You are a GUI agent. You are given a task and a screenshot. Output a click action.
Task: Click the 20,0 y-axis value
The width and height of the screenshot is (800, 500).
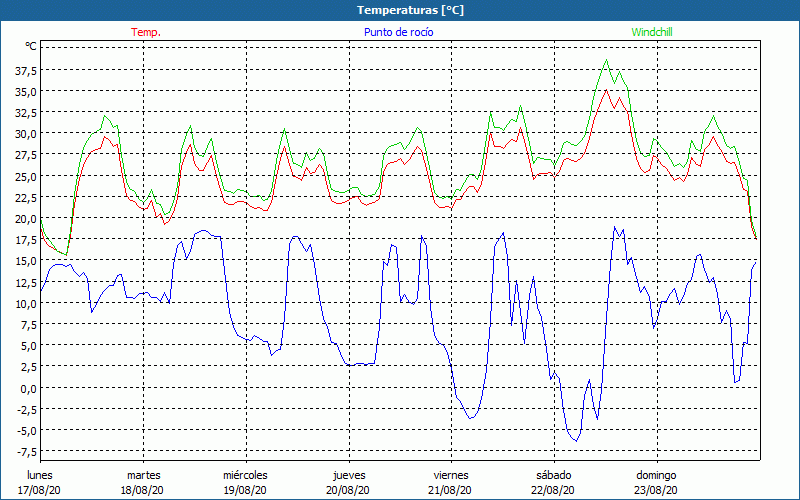(26, 219)
